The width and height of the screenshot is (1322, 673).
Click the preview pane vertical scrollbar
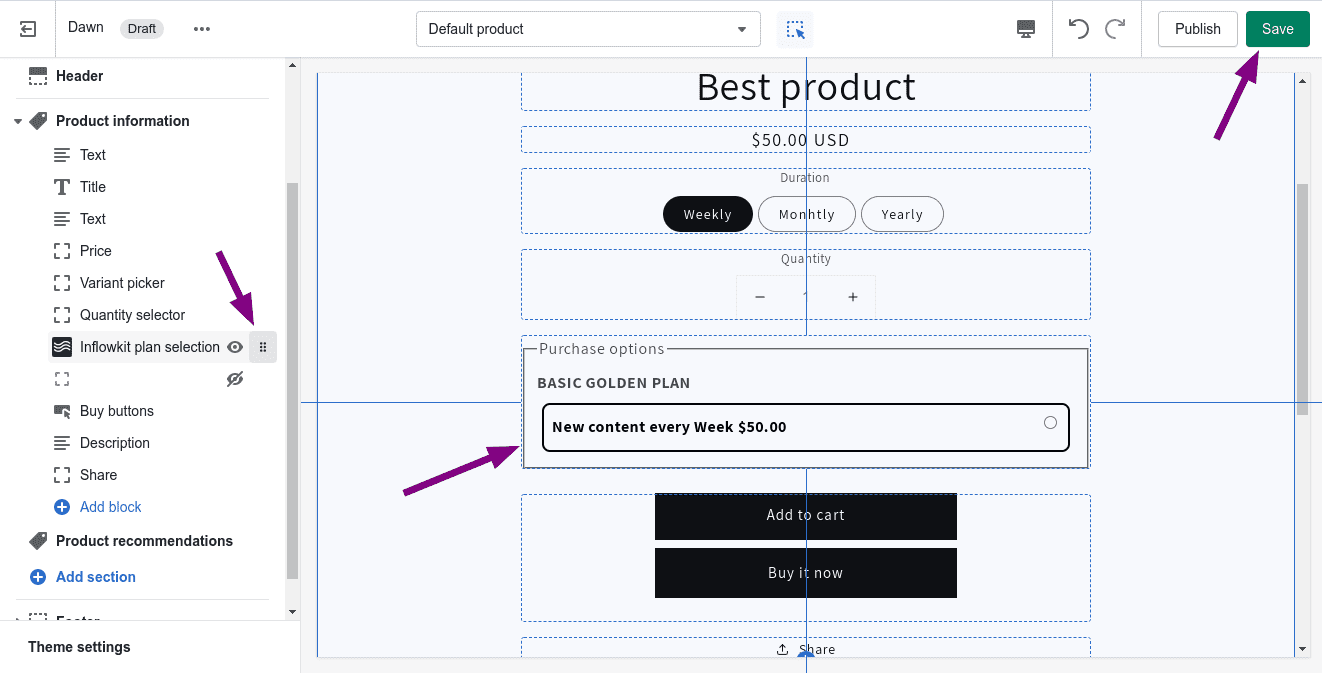click(1302, 300)
